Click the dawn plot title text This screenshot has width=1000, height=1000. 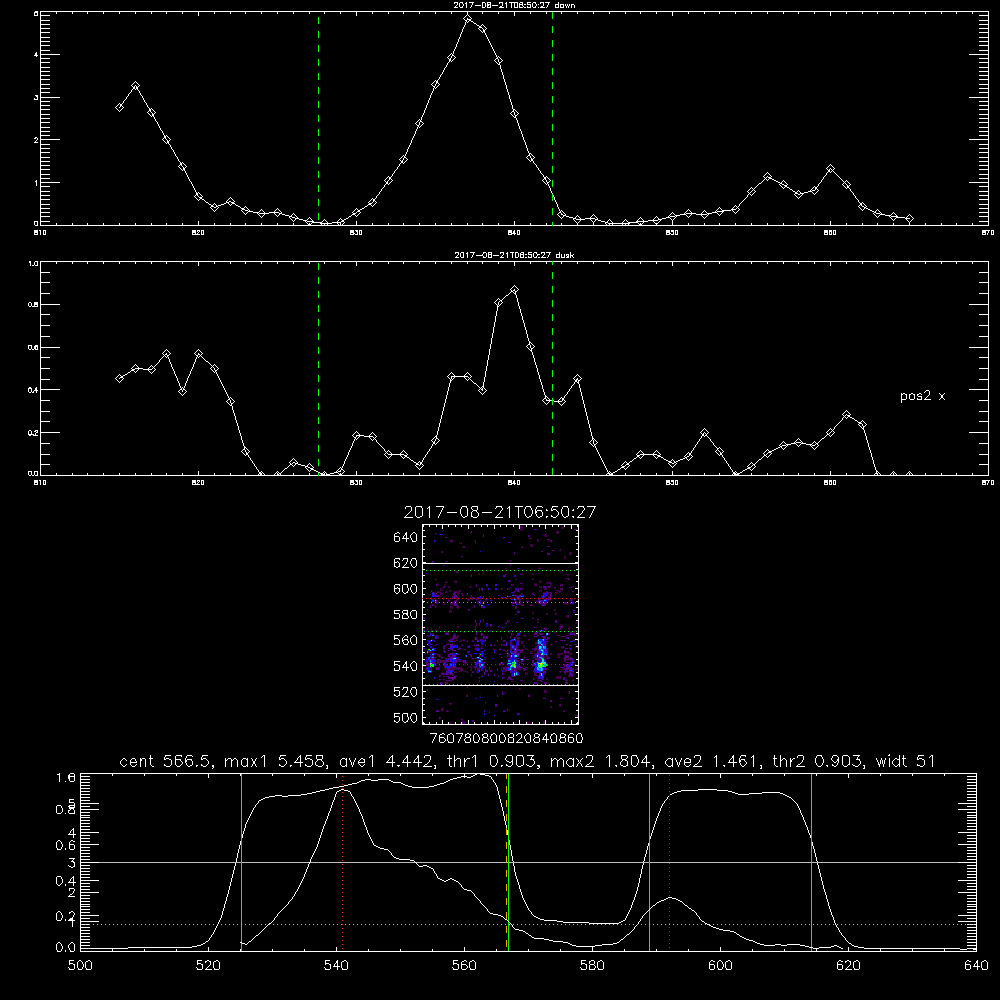(514, 4)
